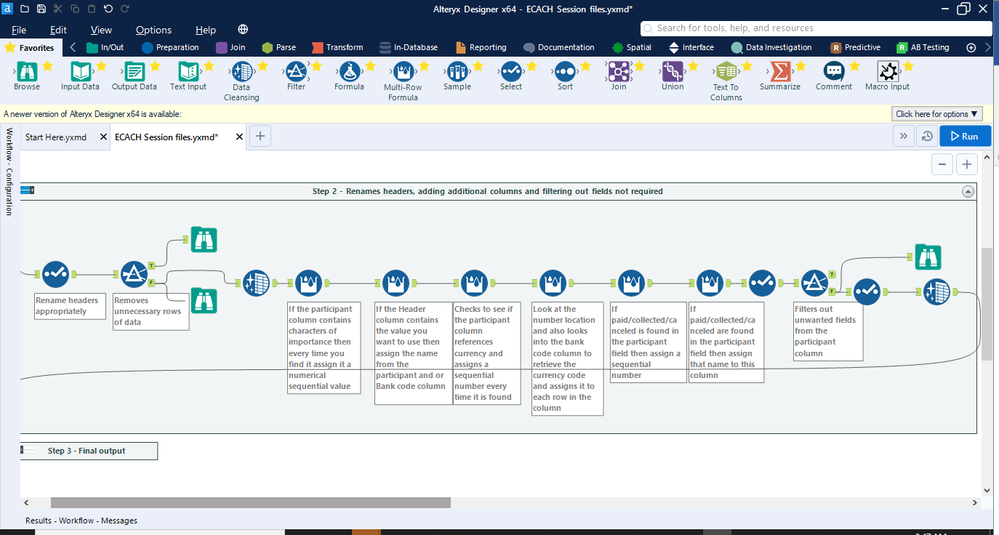Click the Filter node above 'Filters out unwanted fields'

(x=814, y=283)
